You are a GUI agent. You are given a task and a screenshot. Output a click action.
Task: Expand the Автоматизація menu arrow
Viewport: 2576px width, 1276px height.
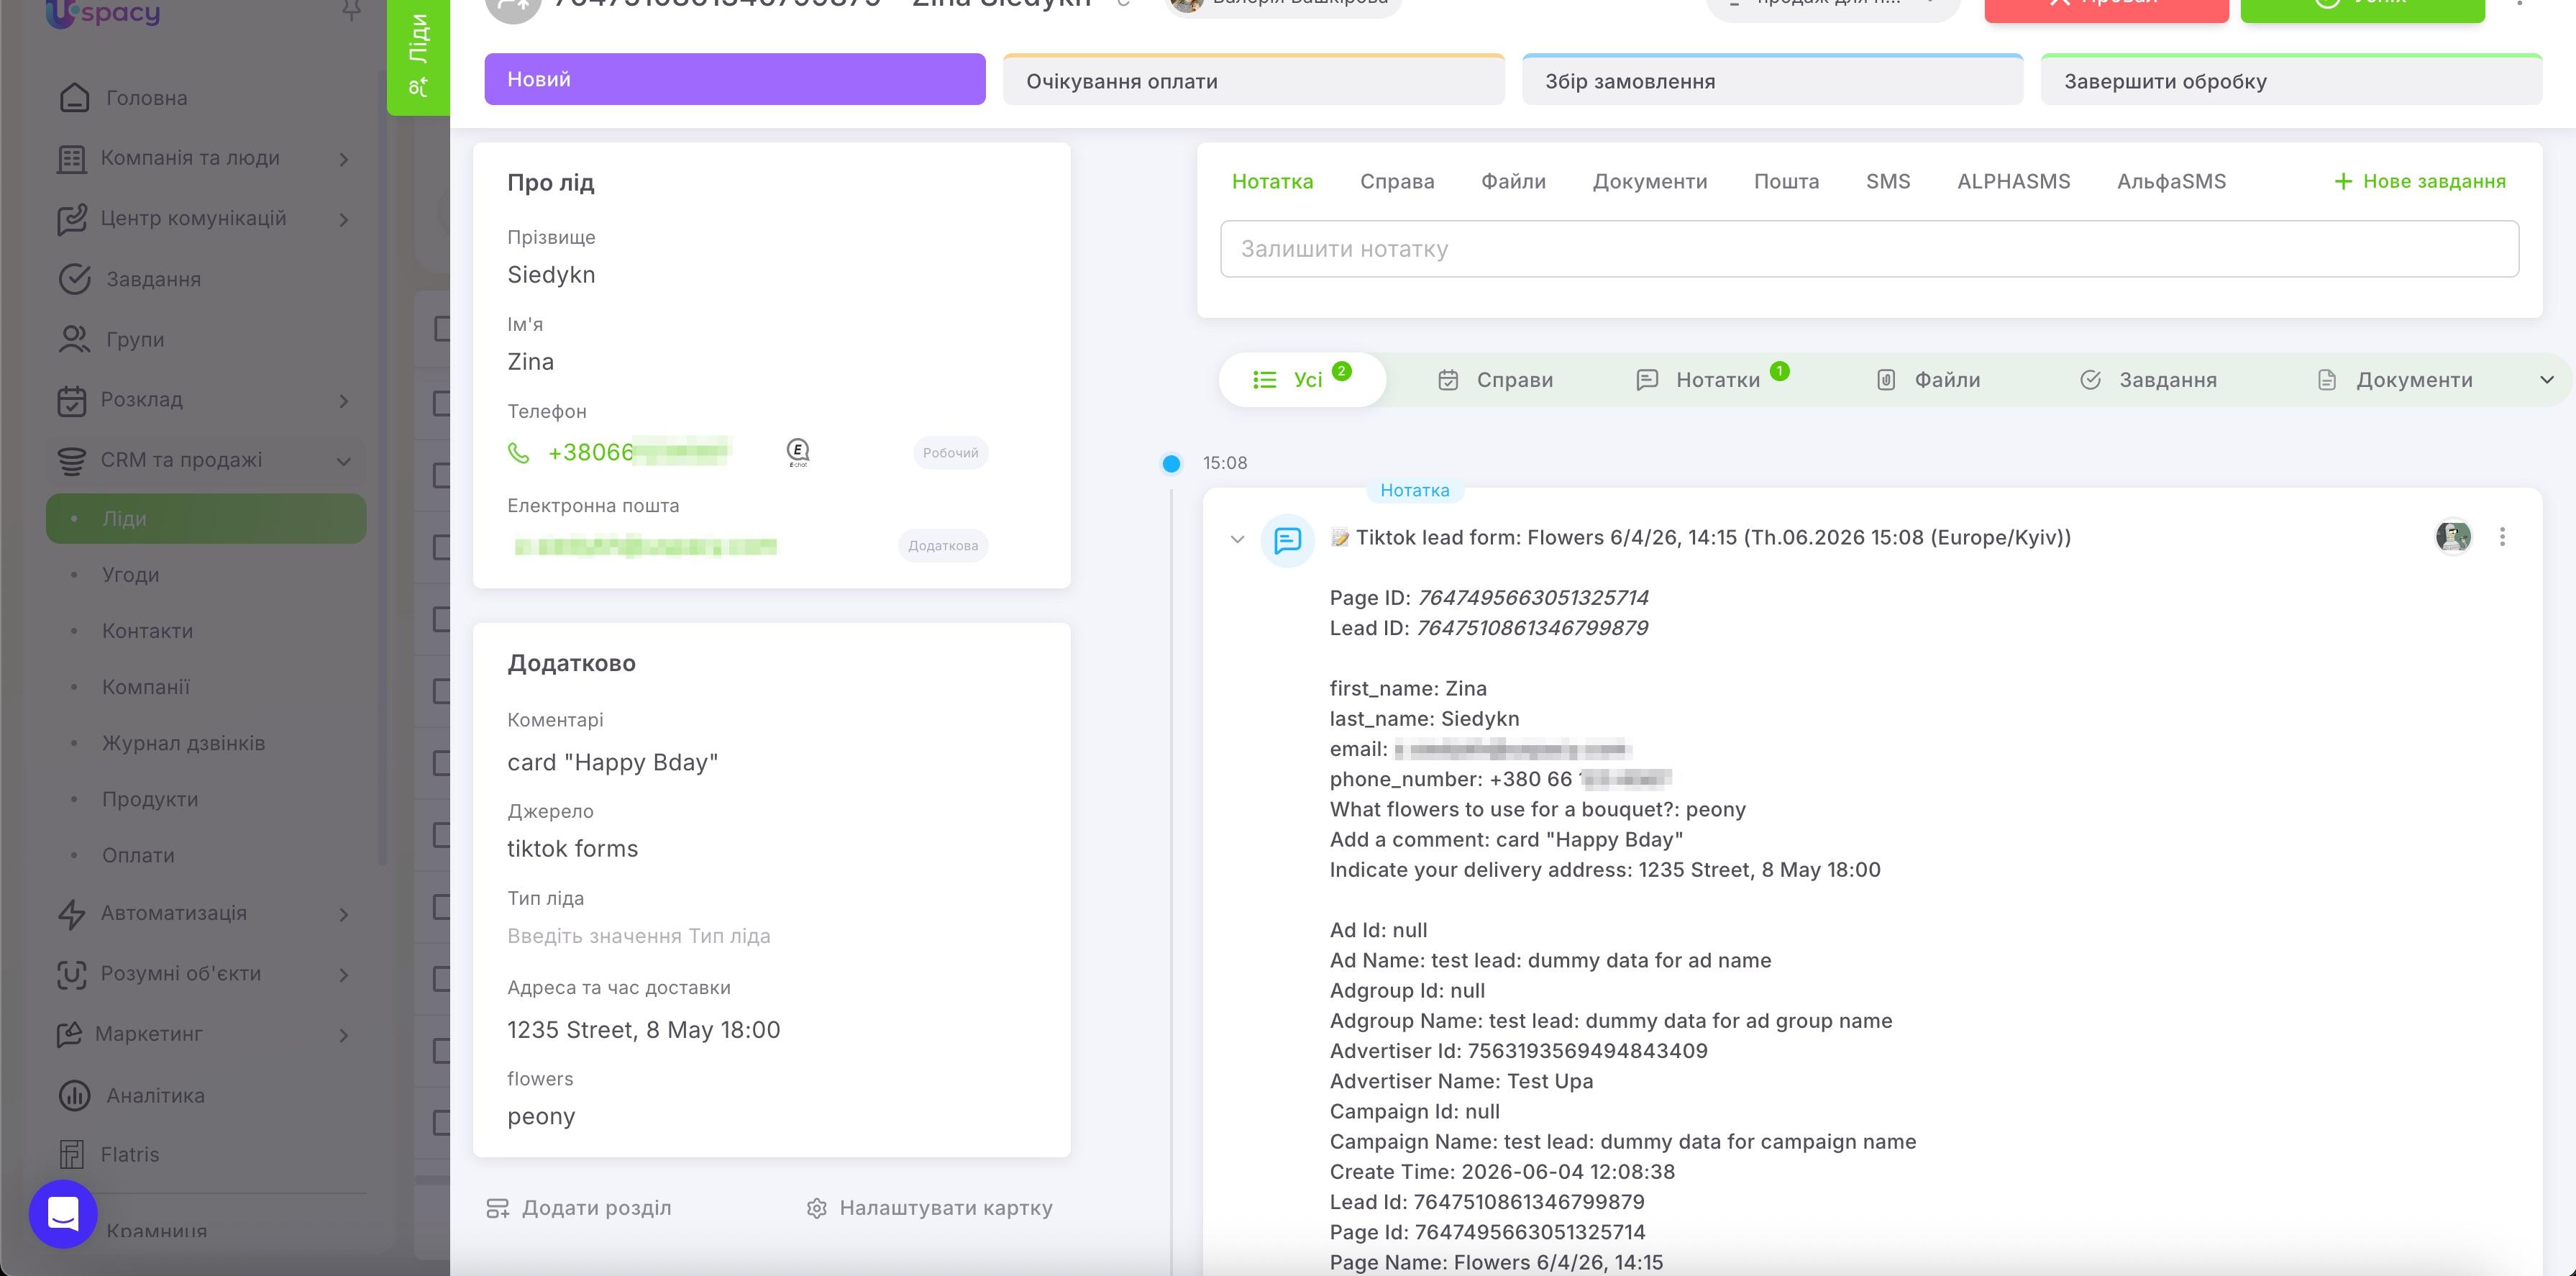pyautogui.click(x=343, y=914)
